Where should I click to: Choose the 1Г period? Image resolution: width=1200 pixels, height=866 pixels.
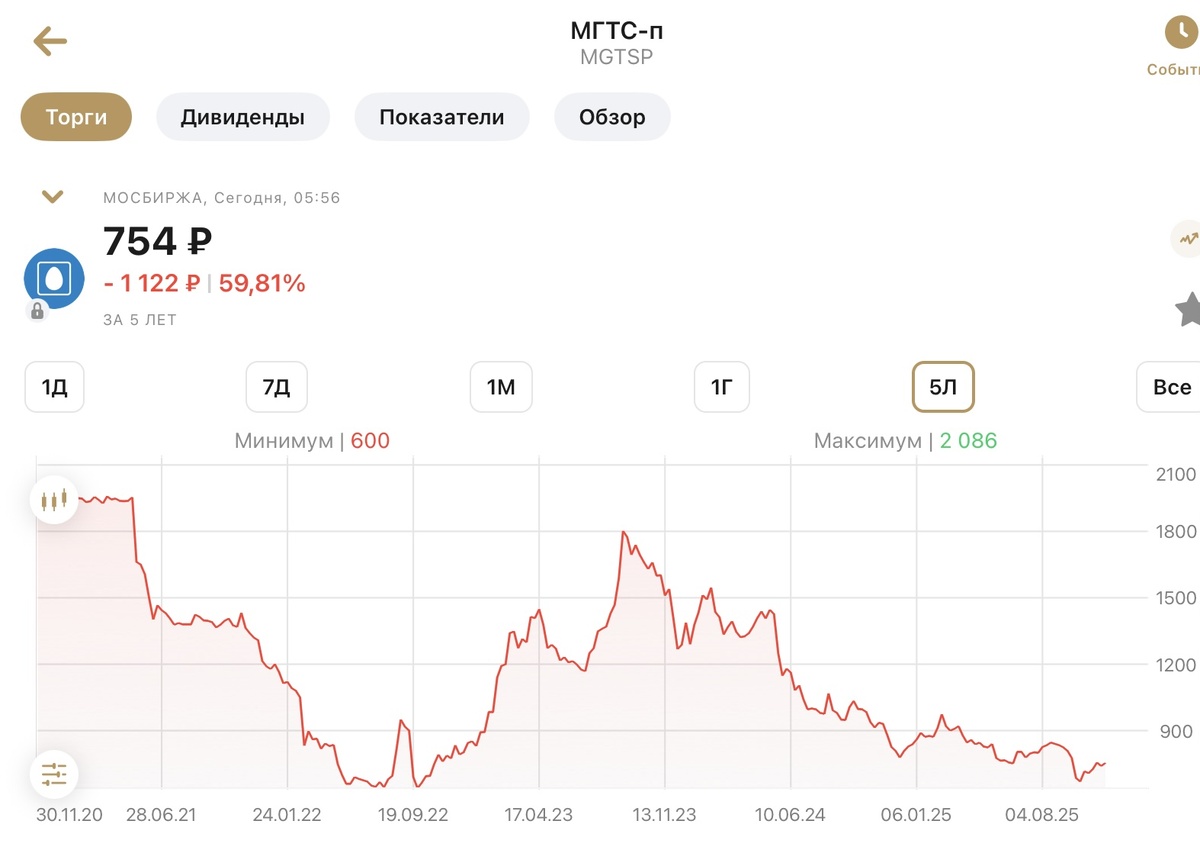(x=722, y=387)
